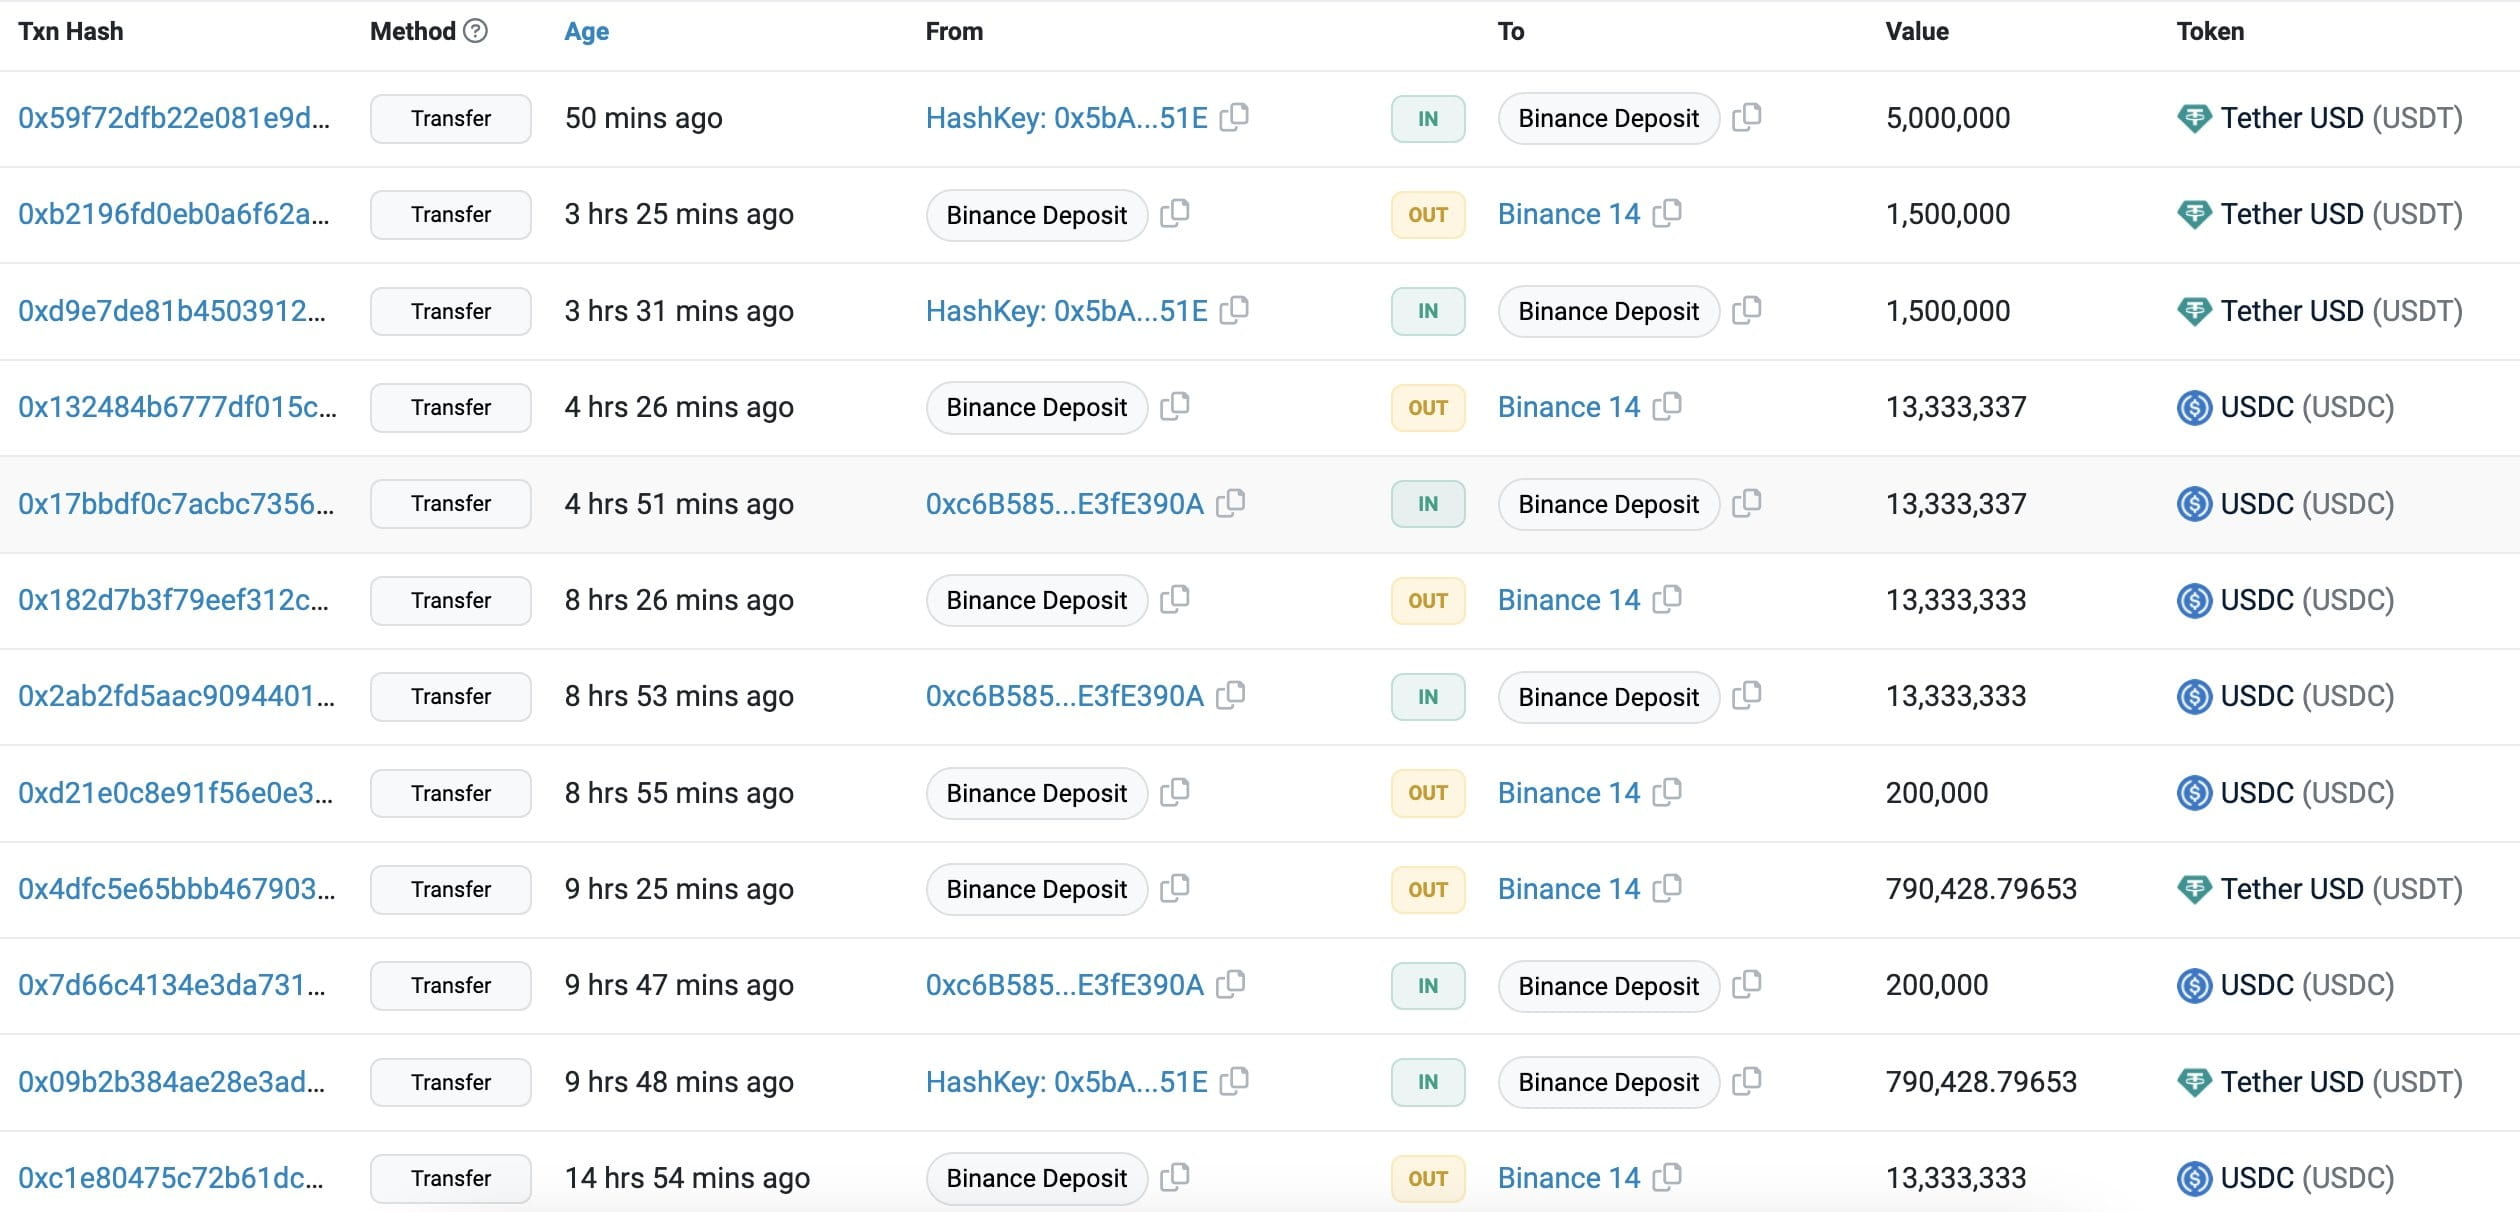2520x1212 pixels.
Task: Click the USDC coin icon in the 13,333,337 OUT row
Action: (2194, 407)
